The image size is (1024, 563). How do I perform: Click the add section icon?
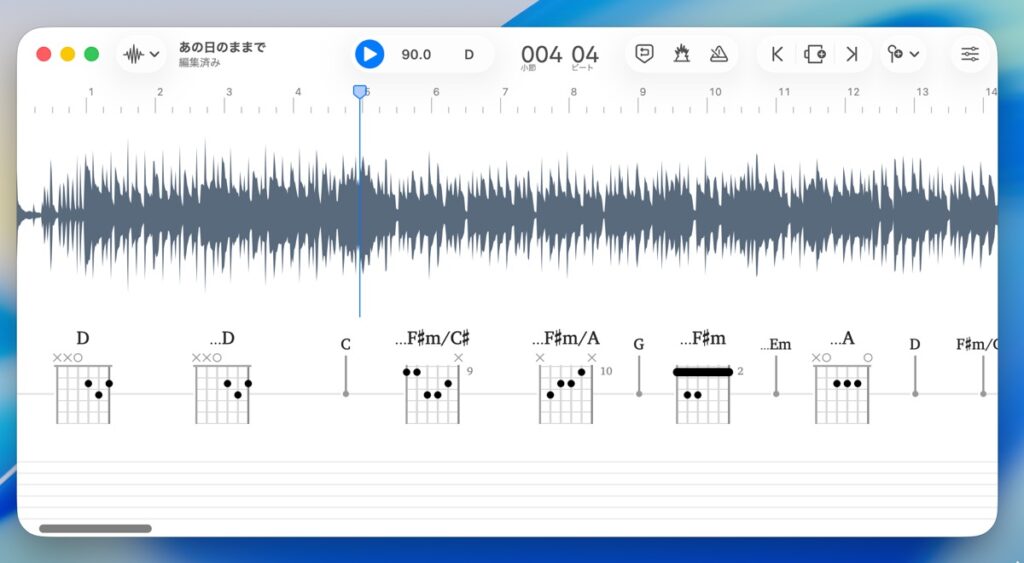[815, 54]
